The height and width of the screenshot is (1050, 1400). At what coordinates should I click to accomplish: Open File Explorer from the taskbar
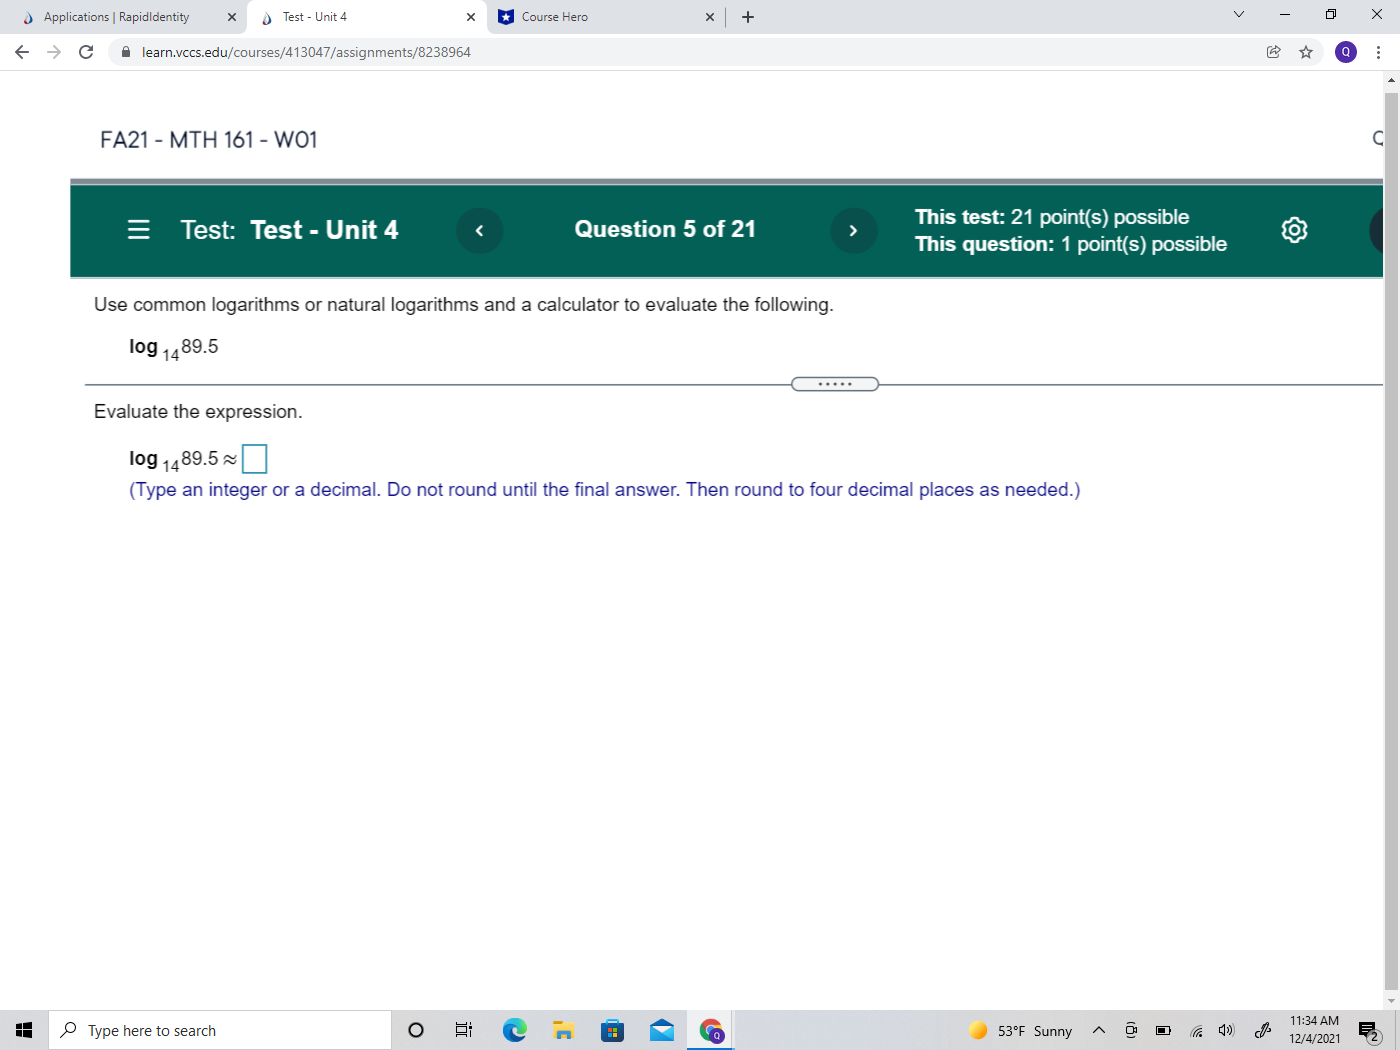point(563,1030)
